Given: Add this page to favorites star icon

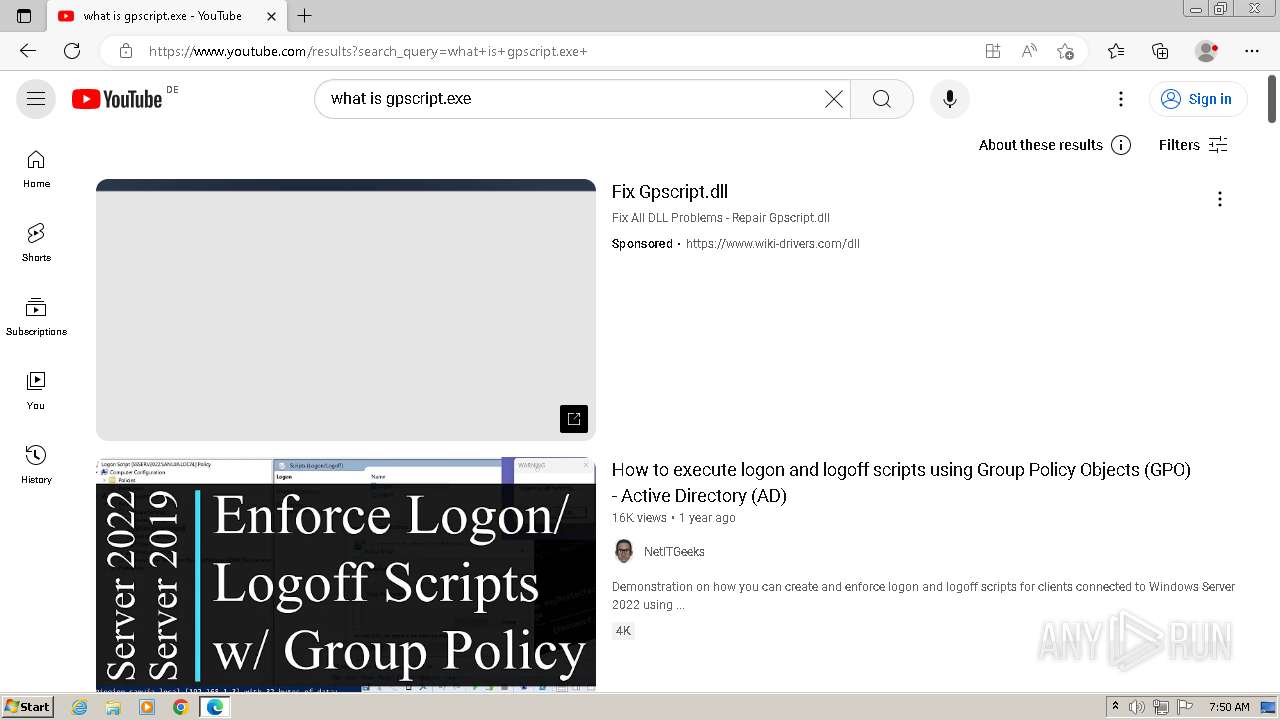Looking at the screenshot, I should (1066, 51).
